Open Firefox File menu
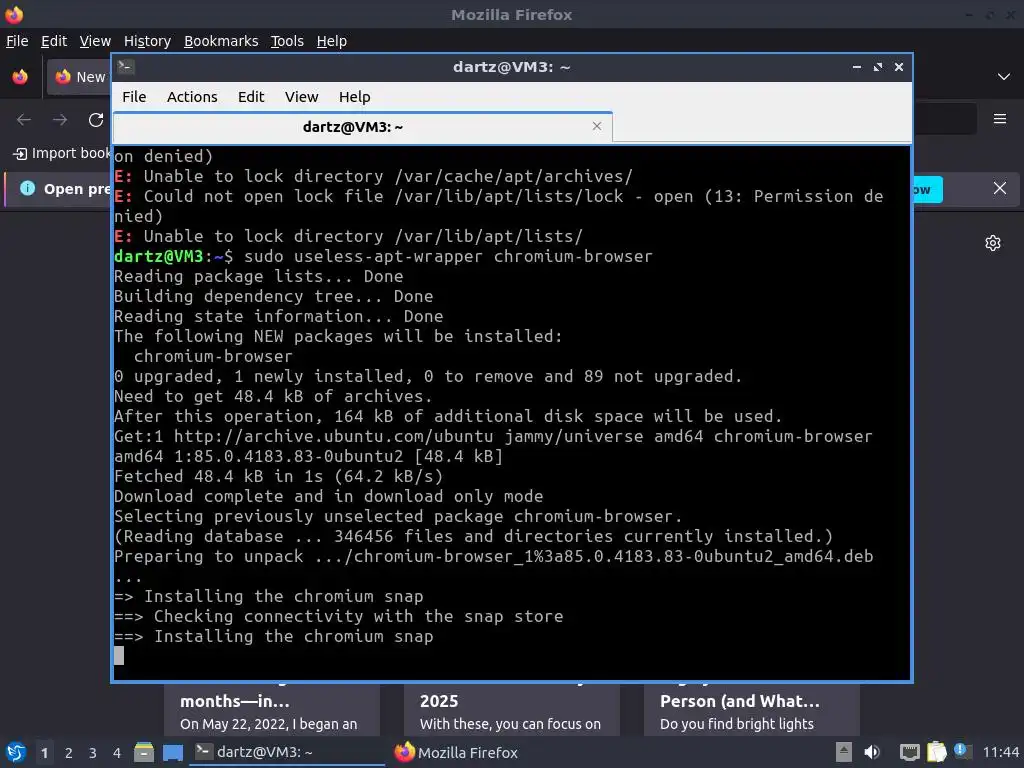The image size is (1024, 768). pos(17,41)
